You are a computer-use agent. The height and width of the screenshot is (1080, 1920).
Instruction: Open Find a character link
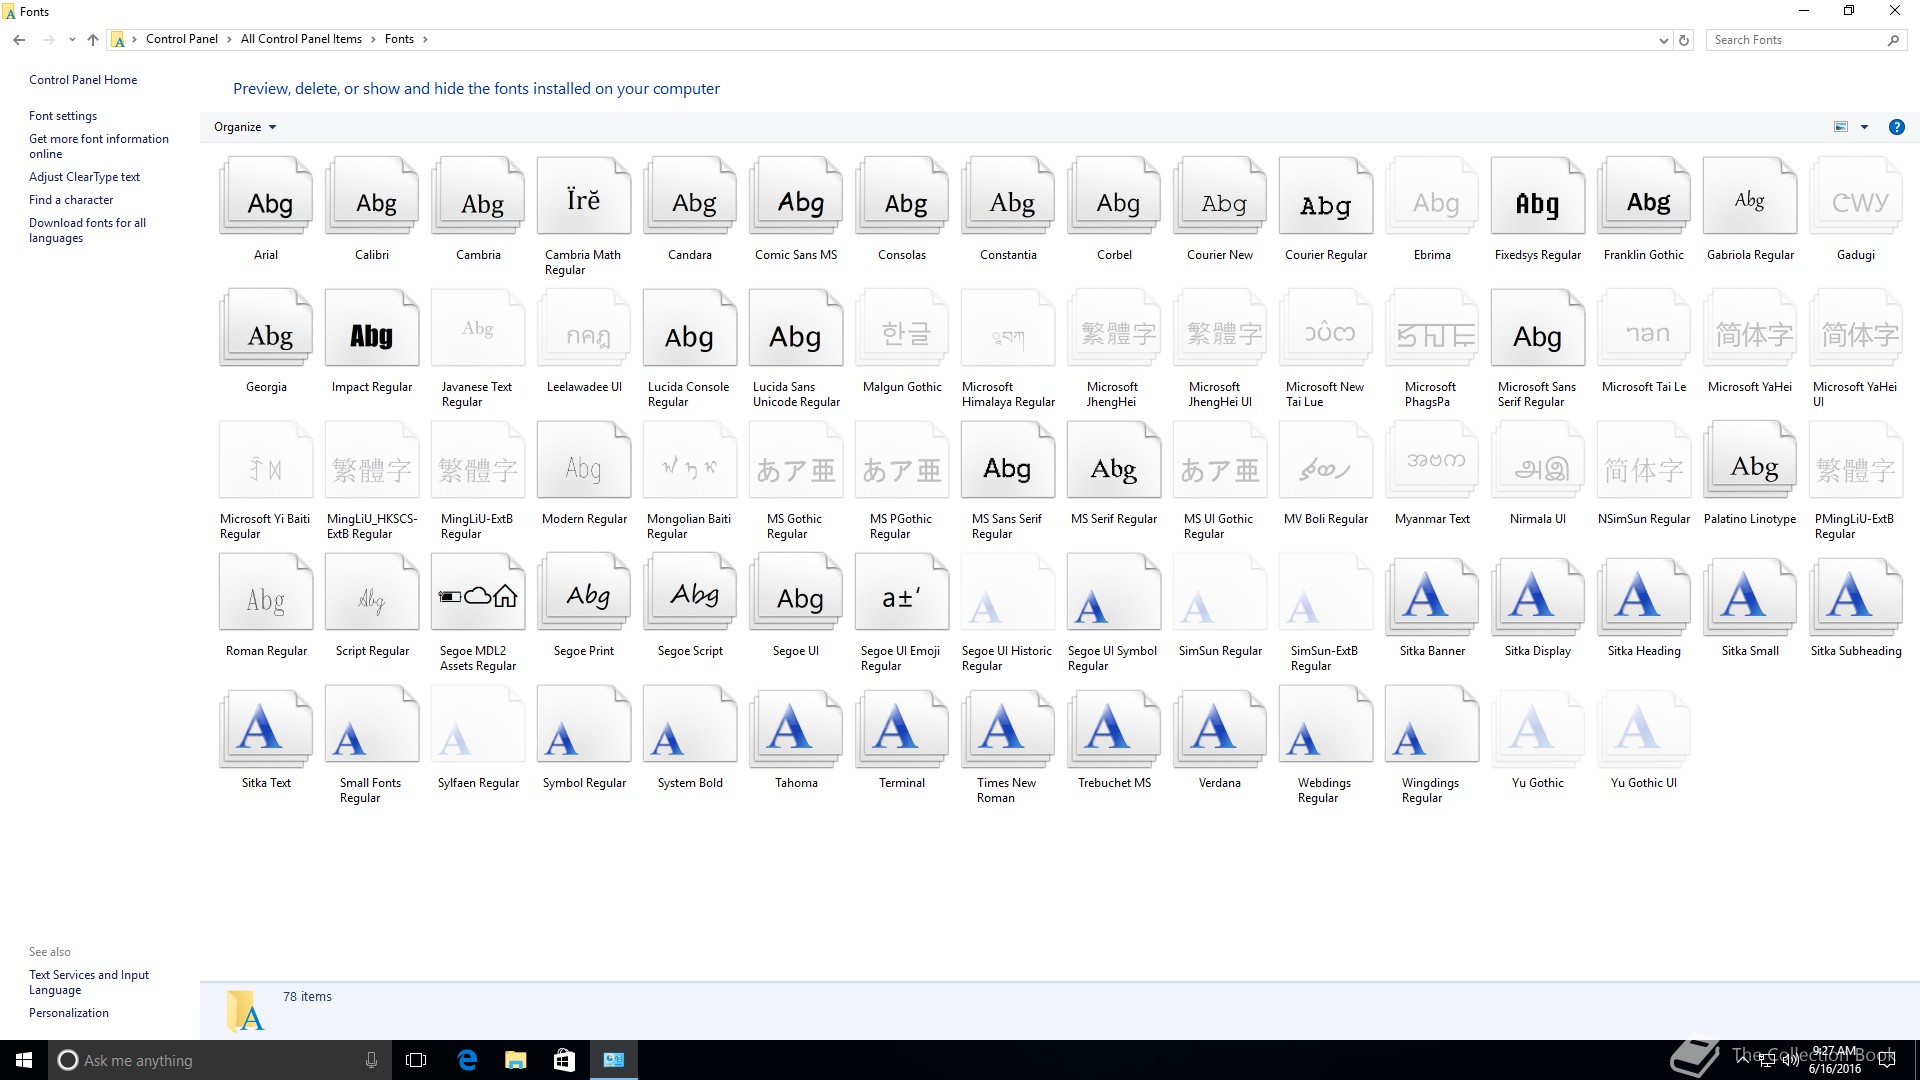[x=71, y=200]
